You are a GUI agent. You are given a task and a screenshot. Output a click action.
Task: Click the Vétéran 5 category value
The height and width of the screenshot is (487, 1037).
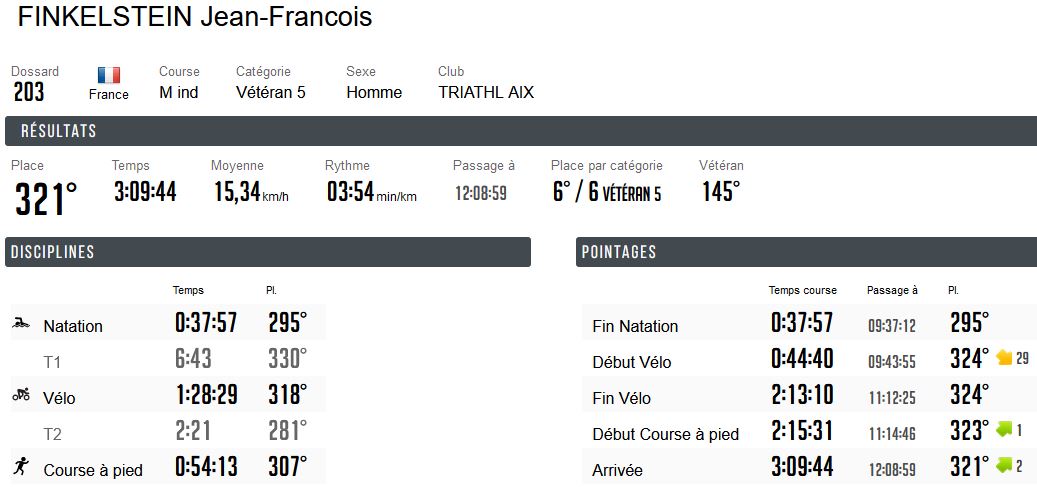[x=270, y=93]
